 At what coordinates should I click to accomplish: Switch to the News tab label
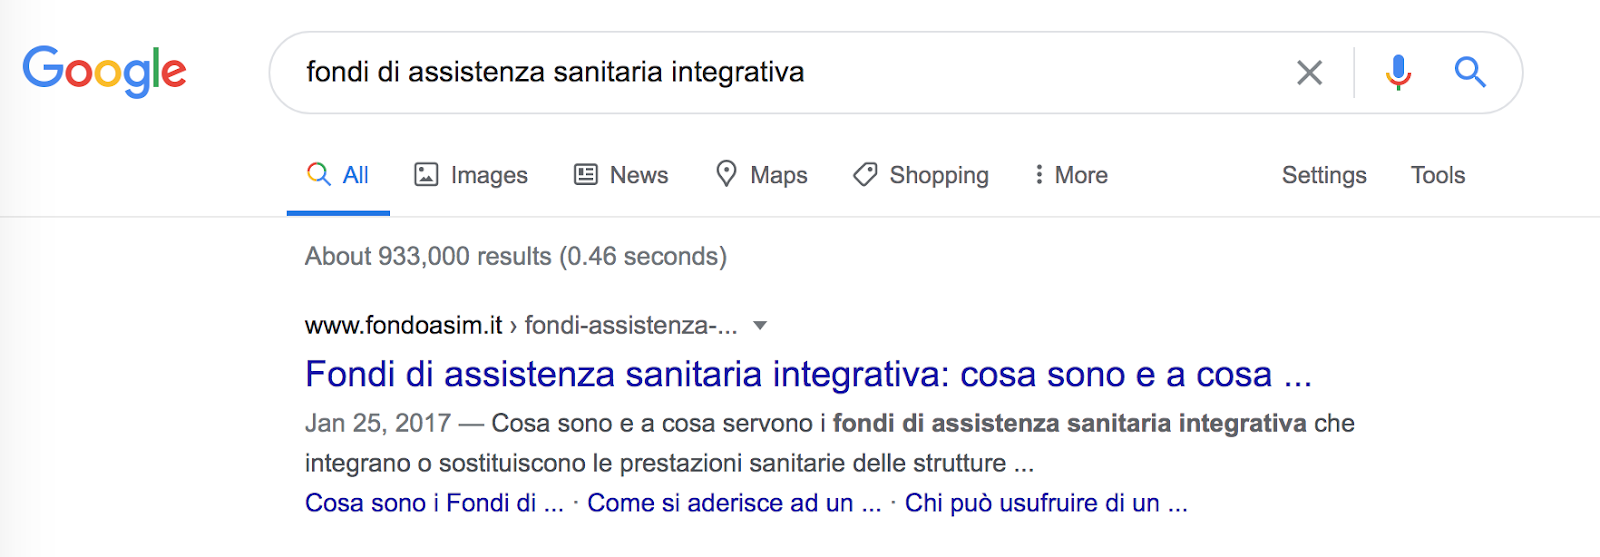pos(639,175)
